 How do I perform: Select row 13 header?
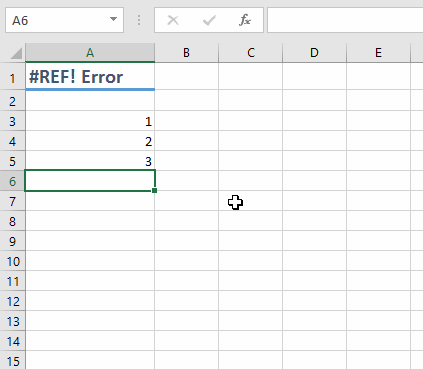click(13, 321)
